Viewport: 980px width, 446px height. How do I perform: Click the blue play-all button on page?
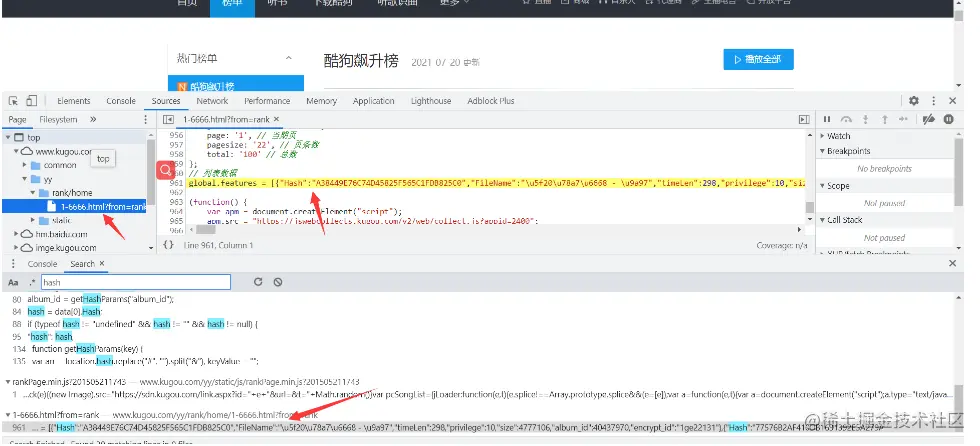coord(758,59)
